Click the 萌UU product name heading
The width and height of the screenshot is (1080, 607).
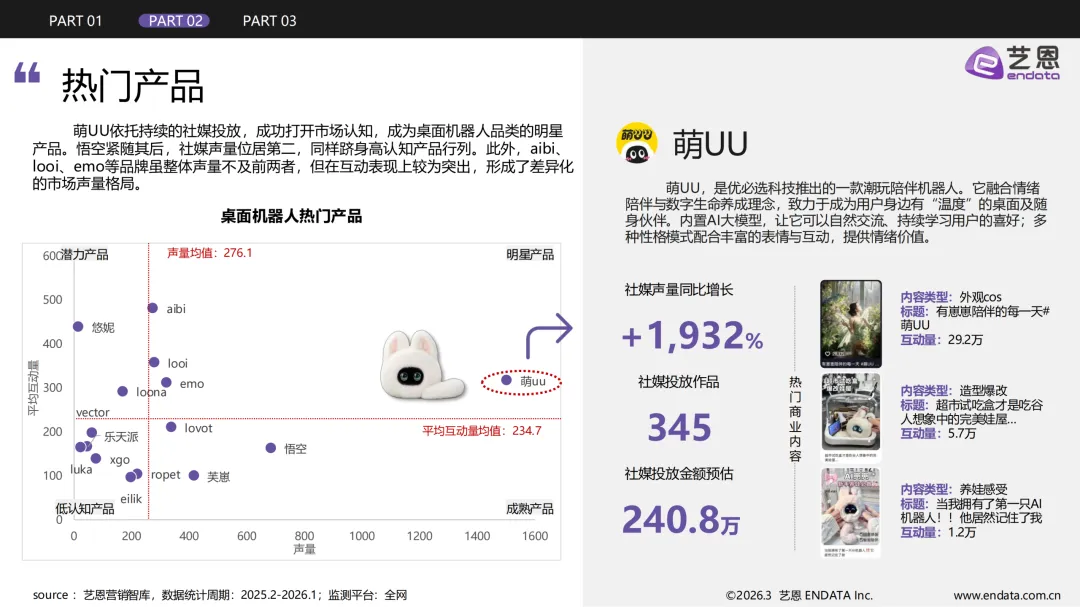tap(710, 144)
